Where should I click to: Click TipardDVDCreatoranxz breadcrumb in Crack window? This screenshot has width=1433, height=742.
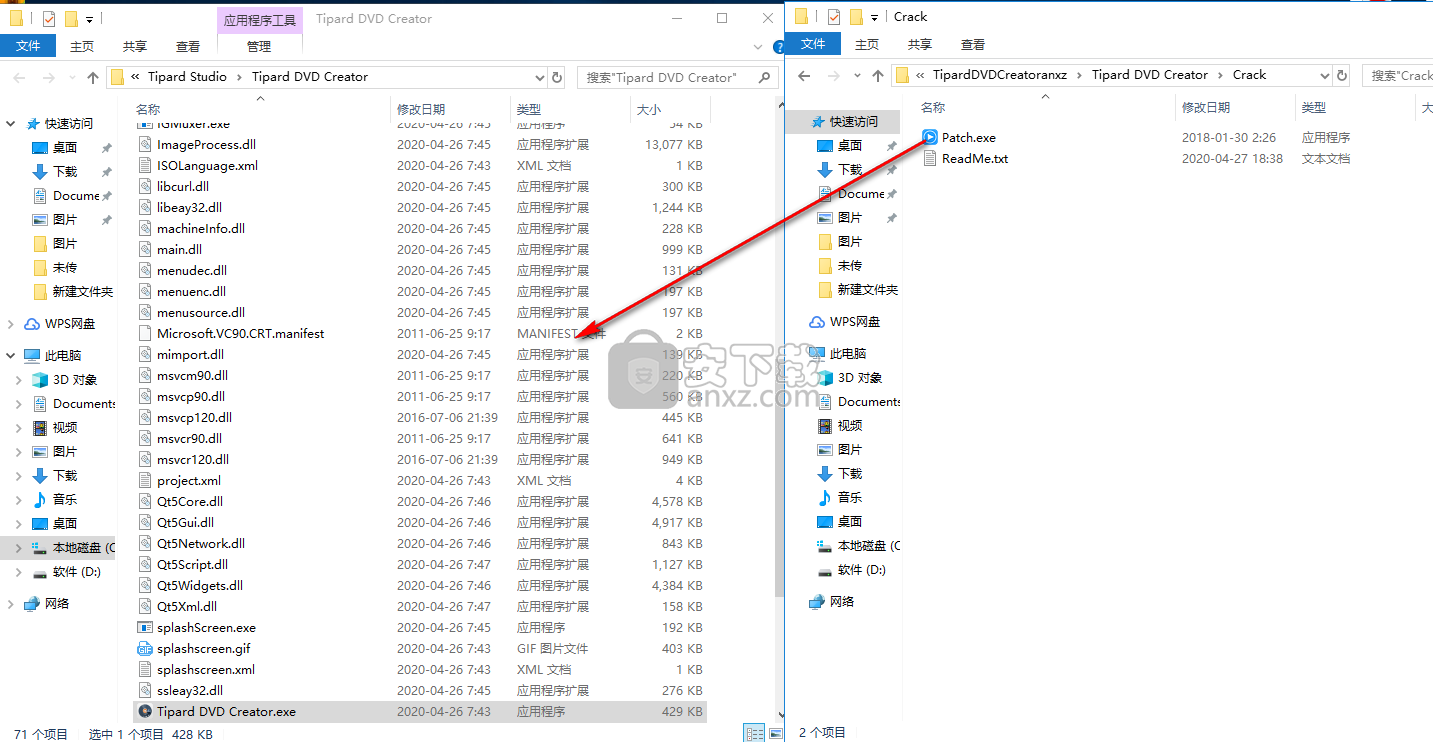coord(1000,75)
